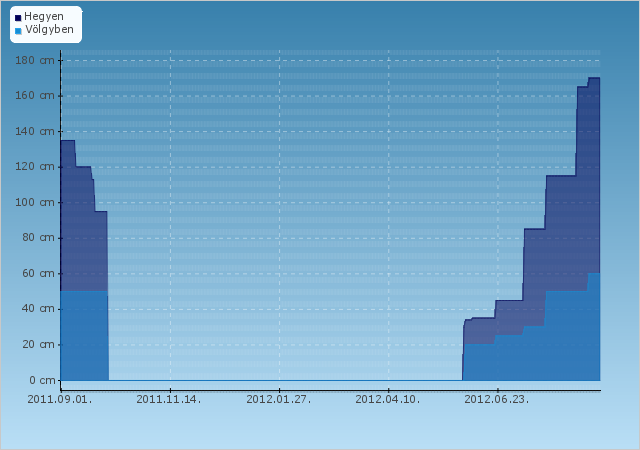Click the 60 cm y-axis label
Image resolution: width=640 pixels, height=450 pixels.
pyautogui.click(x=38, y=273)
